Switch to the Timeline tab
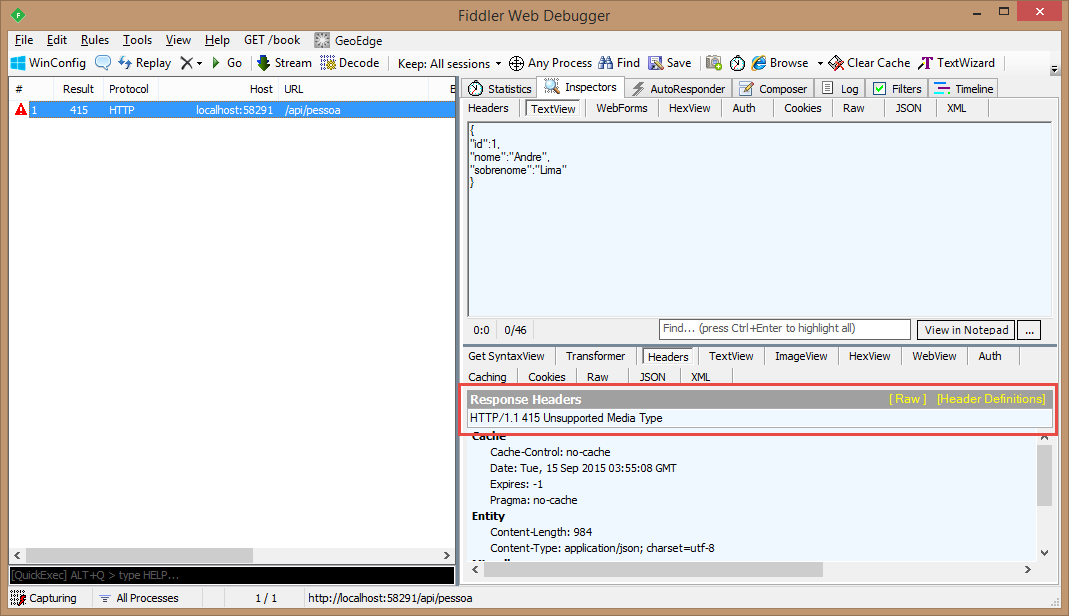 (964, 89)
